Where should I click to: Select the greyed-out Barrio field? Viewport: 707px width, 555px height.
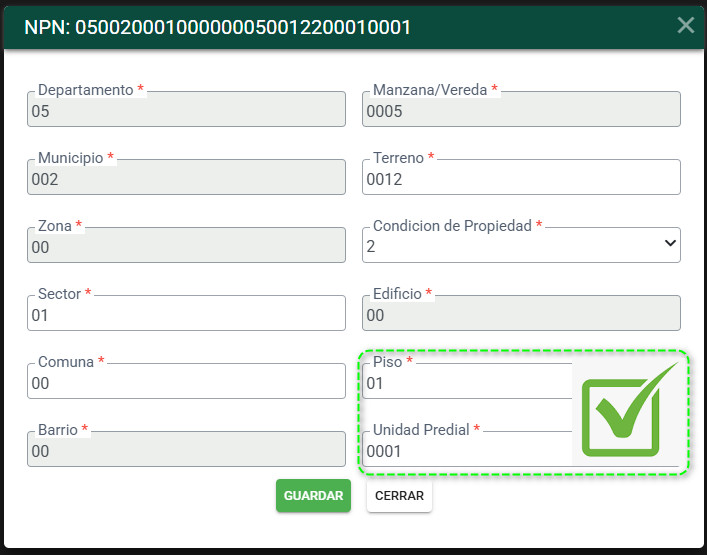pos(186,450)
